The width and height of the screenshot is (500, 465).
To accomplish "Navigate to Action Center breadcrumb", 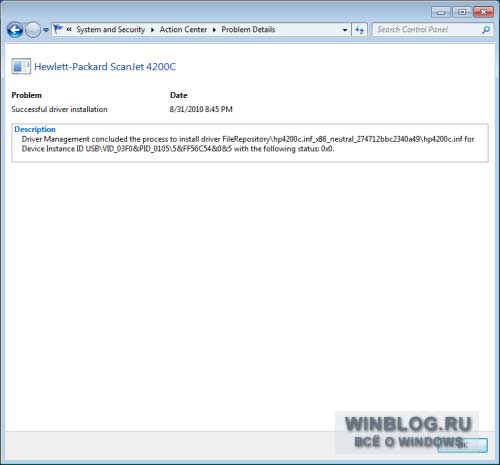I will (x=183, y=29).
